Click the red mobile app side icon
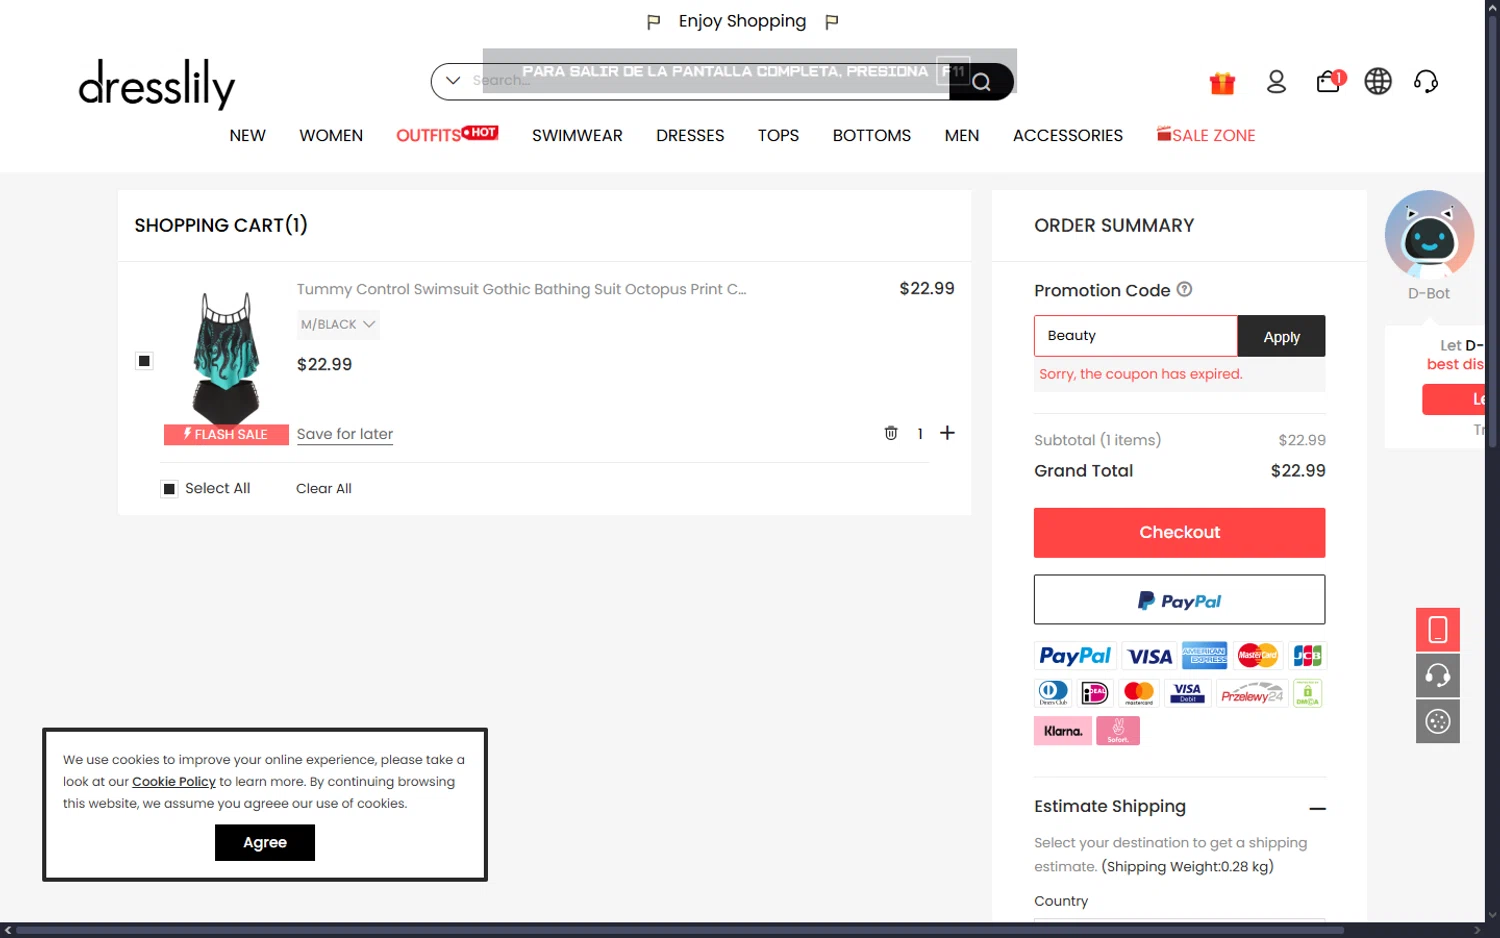The width and height of the screenshot is (1500, 938). click(x=1438, y=630)
